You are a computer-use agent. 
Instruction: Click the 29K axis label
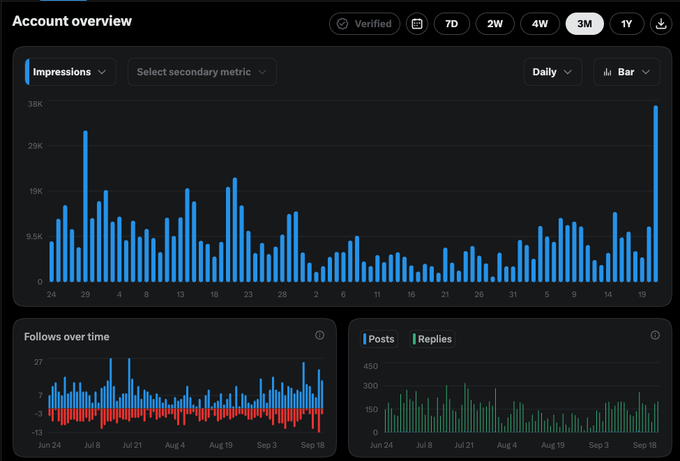[36, 146]
